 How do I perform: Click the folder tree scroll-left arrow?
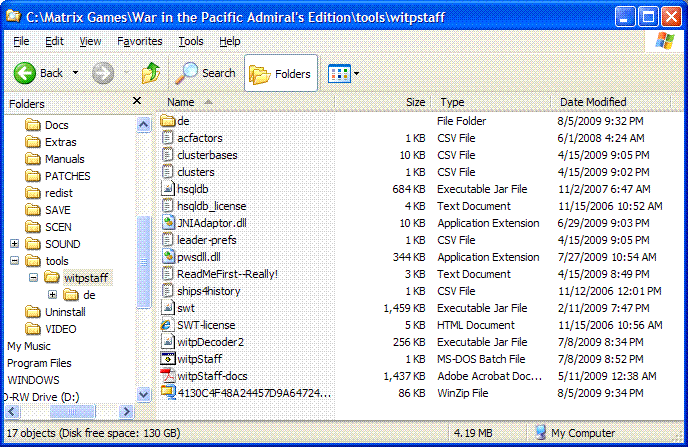12,411
